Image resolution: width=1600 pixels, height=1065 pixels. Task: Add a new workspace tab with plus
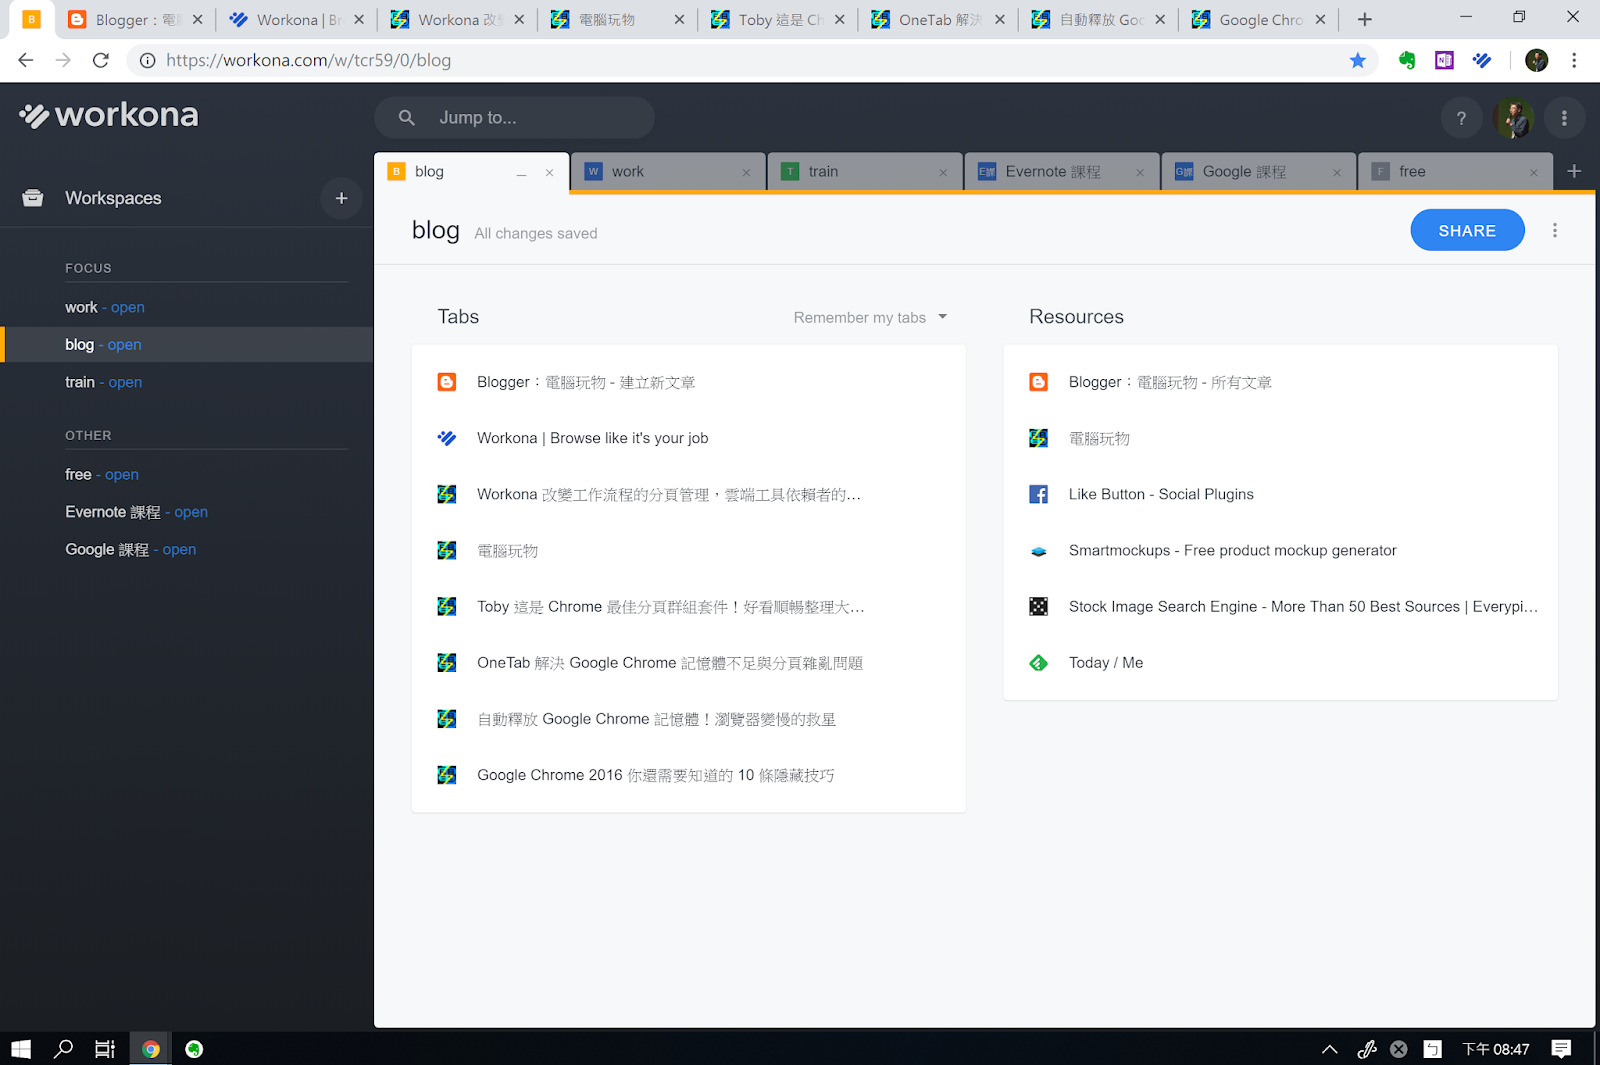tap(1574, 171)
